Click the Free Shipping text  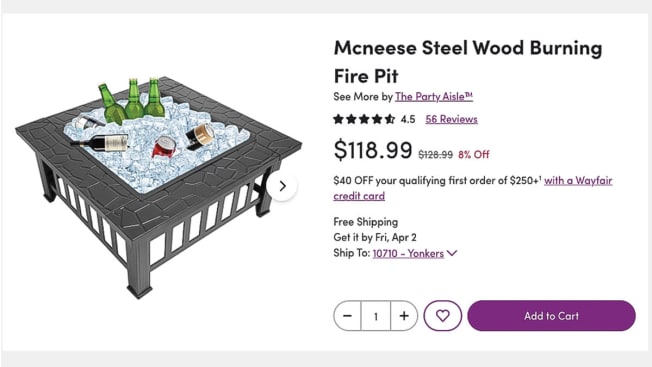366,222
